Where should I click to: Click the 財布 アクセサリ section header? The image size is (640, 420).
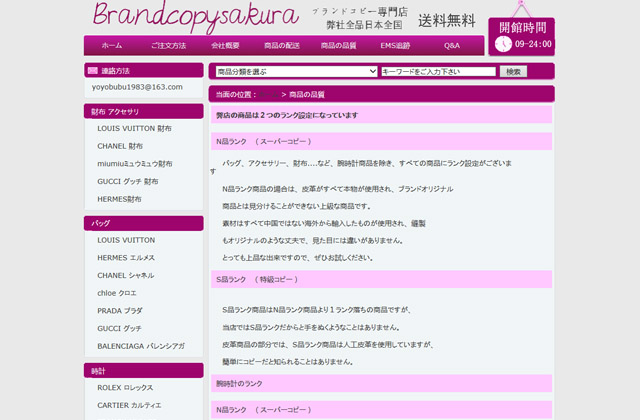[x=144, y=111]
